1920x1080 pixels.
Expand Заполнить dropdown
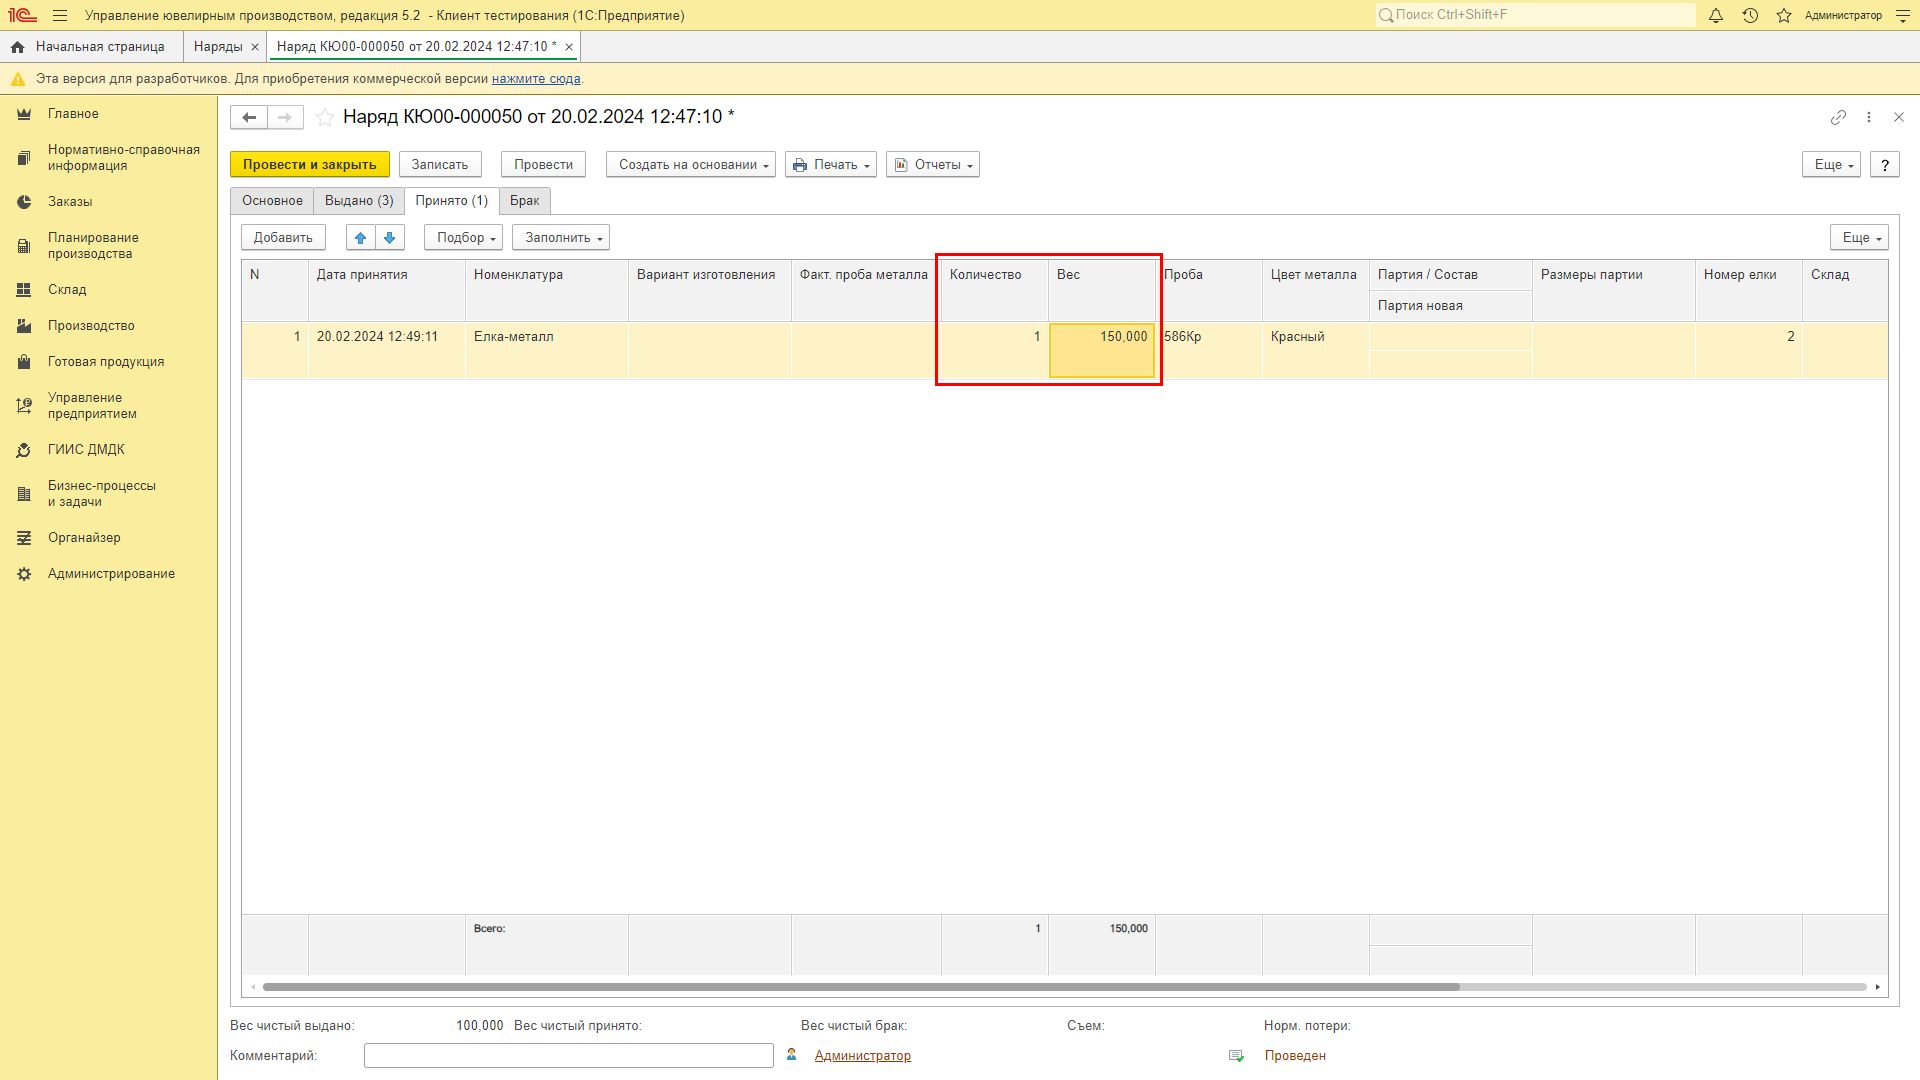(x=561, y=238)
